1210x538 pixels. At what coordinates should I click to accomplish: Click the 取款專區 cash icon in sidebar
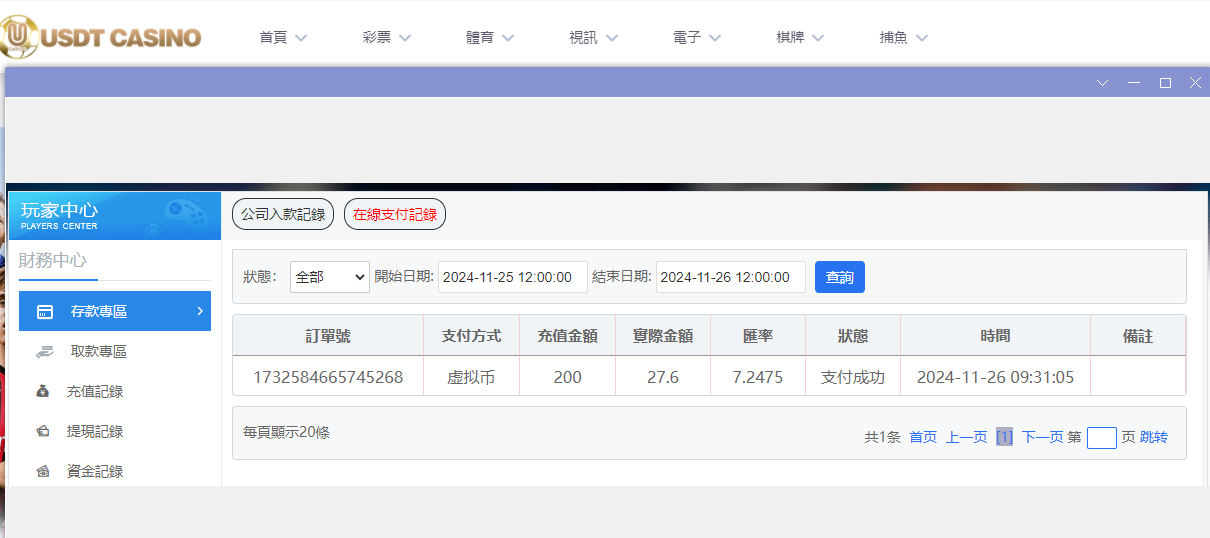point(45,352)
